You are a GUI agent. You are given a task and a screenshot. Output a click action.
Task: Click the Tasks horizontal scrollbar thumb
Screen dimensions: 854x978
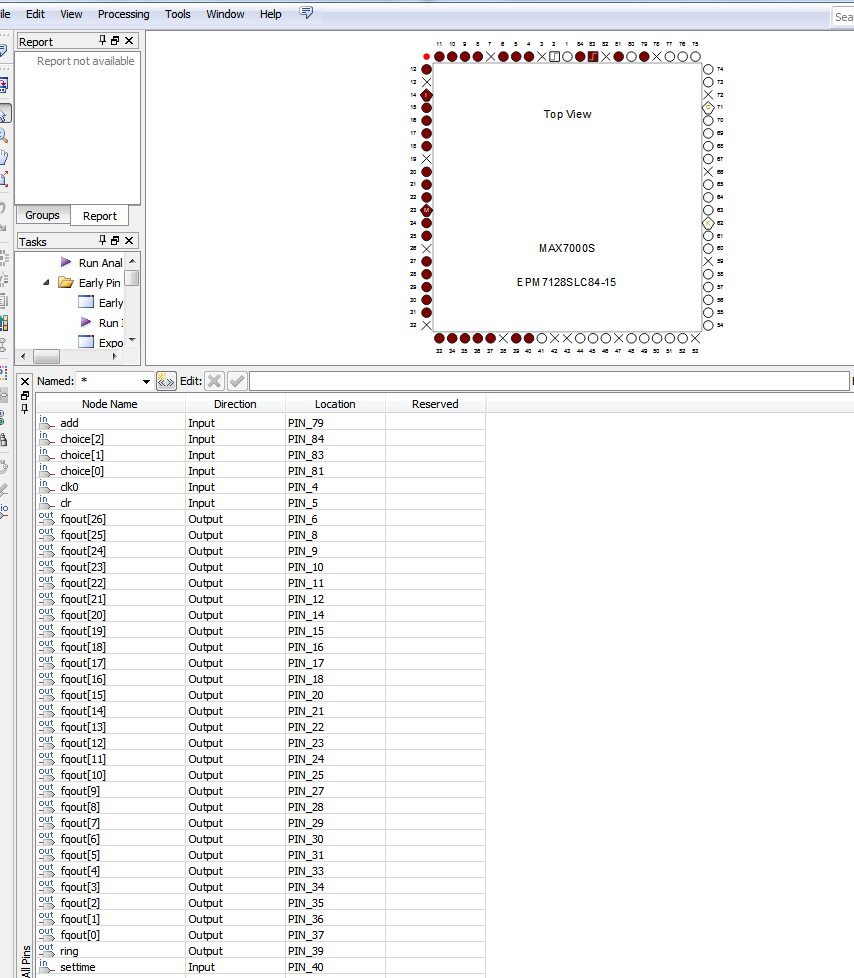pos(47,357)
